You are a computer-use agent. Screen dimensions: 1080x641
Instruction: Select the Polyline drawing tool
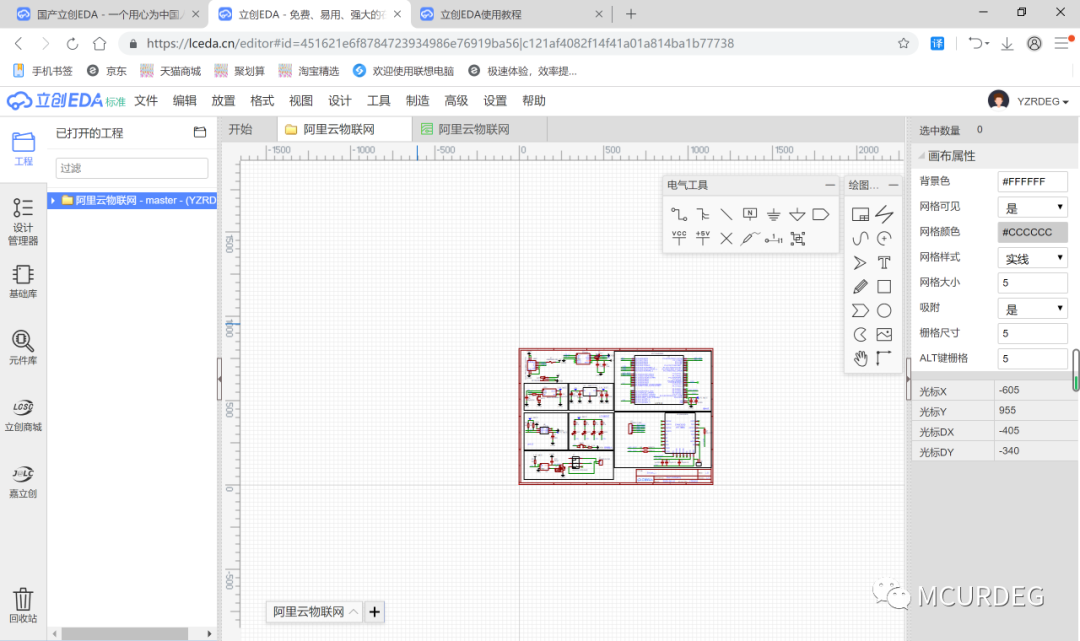(x=884, y=215)
